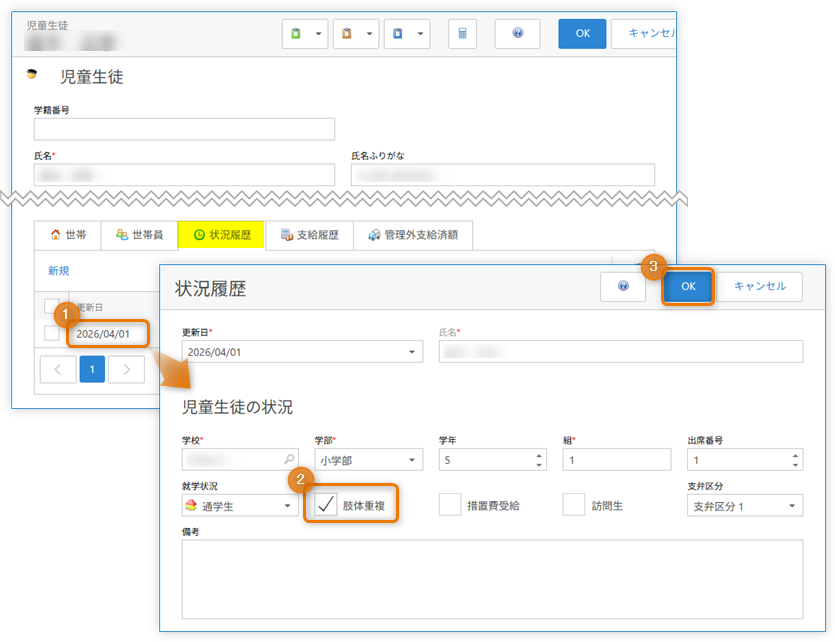Image resolution: width=835 pixels, height=642 pixels.
Task: Check the row checkbox for 2026/04/01
Action: click(52, 333)
